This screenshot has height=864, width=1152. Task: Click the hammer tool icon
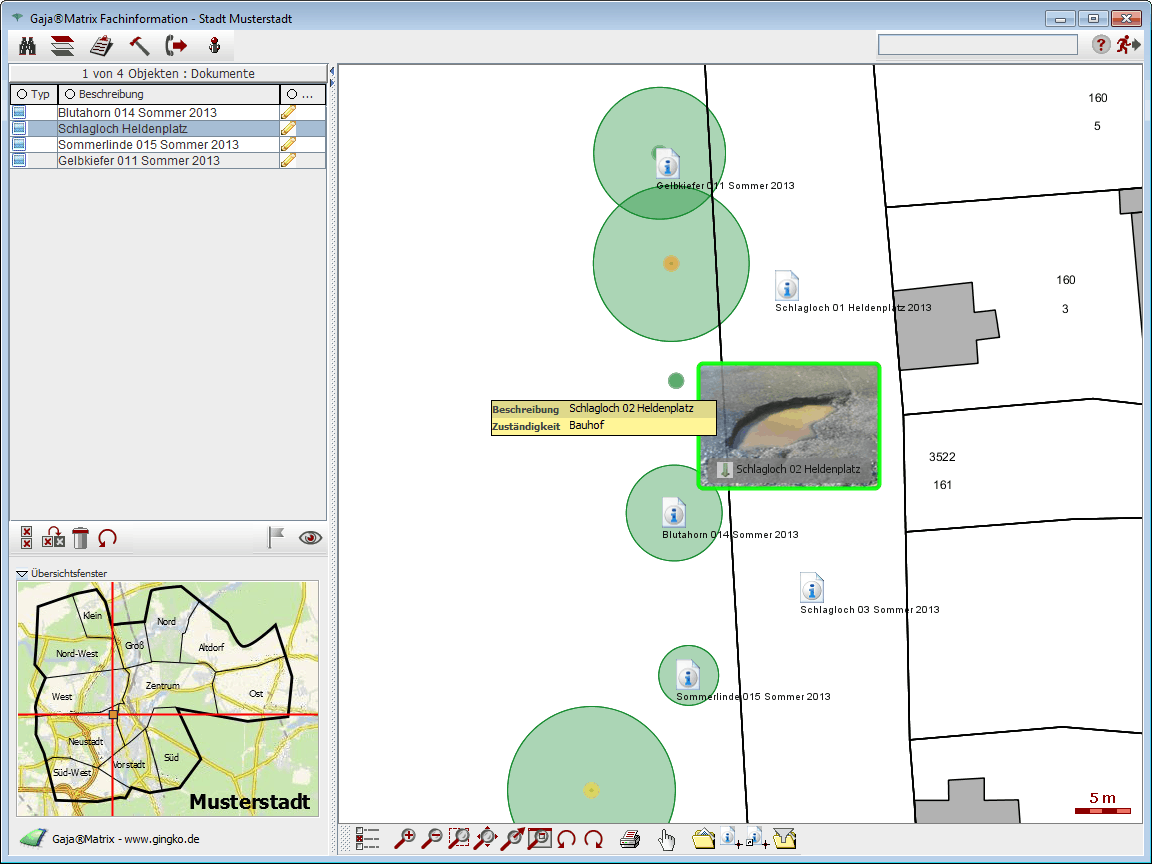[x=139, y=45]
